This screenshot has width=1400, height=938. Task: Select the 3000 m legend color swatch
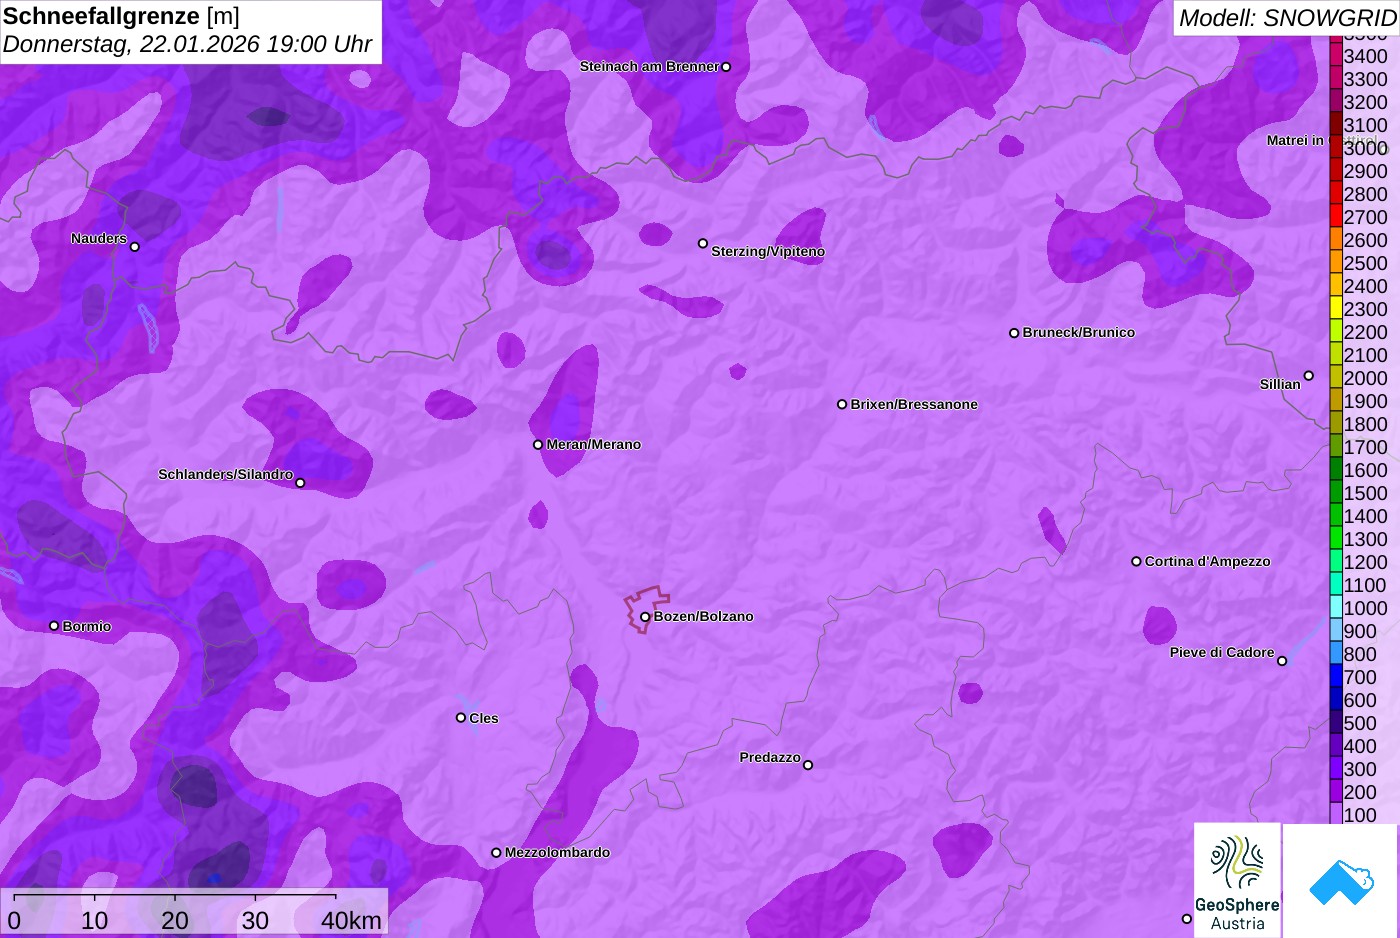click(x=1335, y=146)
